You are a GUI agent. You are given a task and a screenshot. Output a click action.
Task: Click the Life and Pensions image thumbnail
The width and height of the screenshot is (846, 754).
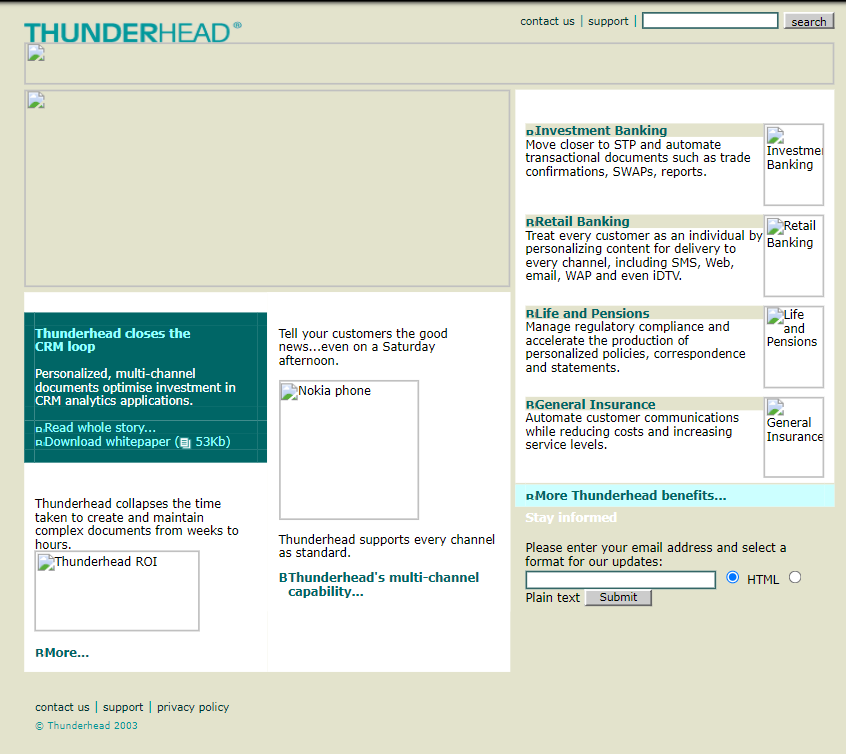point(794,347)
